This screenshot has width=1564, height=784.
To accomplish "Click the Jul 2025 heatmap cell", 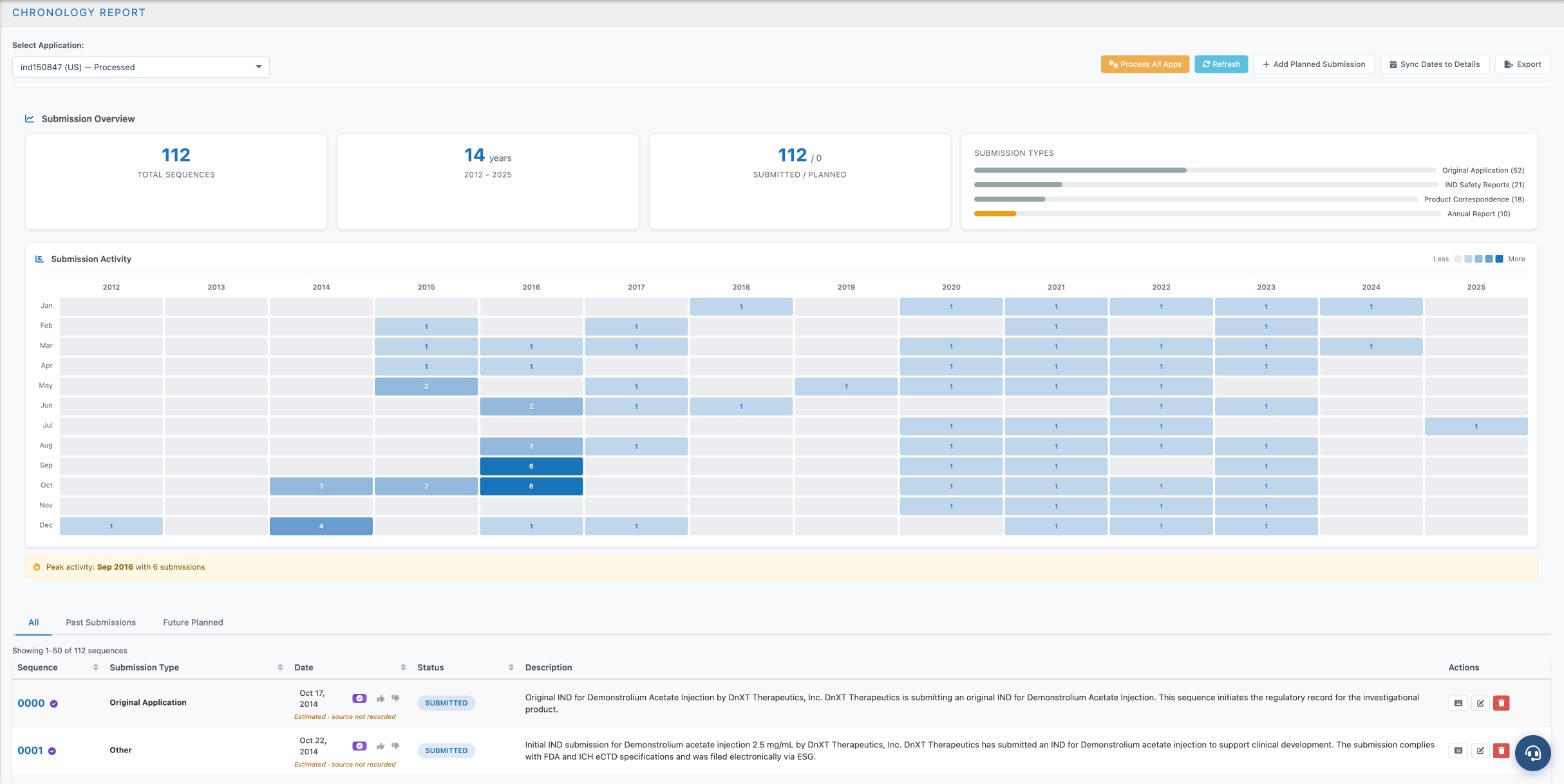I will 1476,426.
